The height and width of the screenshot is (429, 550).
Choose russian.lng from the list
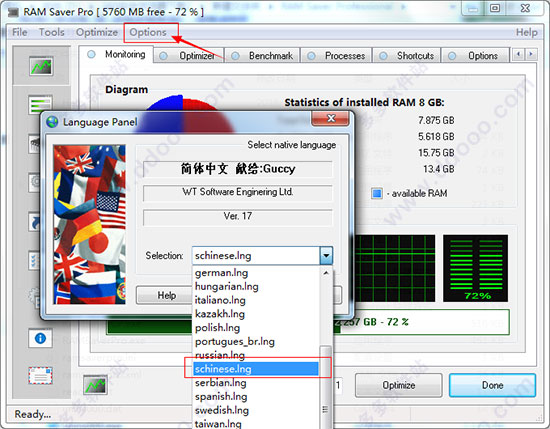(256, 355)
